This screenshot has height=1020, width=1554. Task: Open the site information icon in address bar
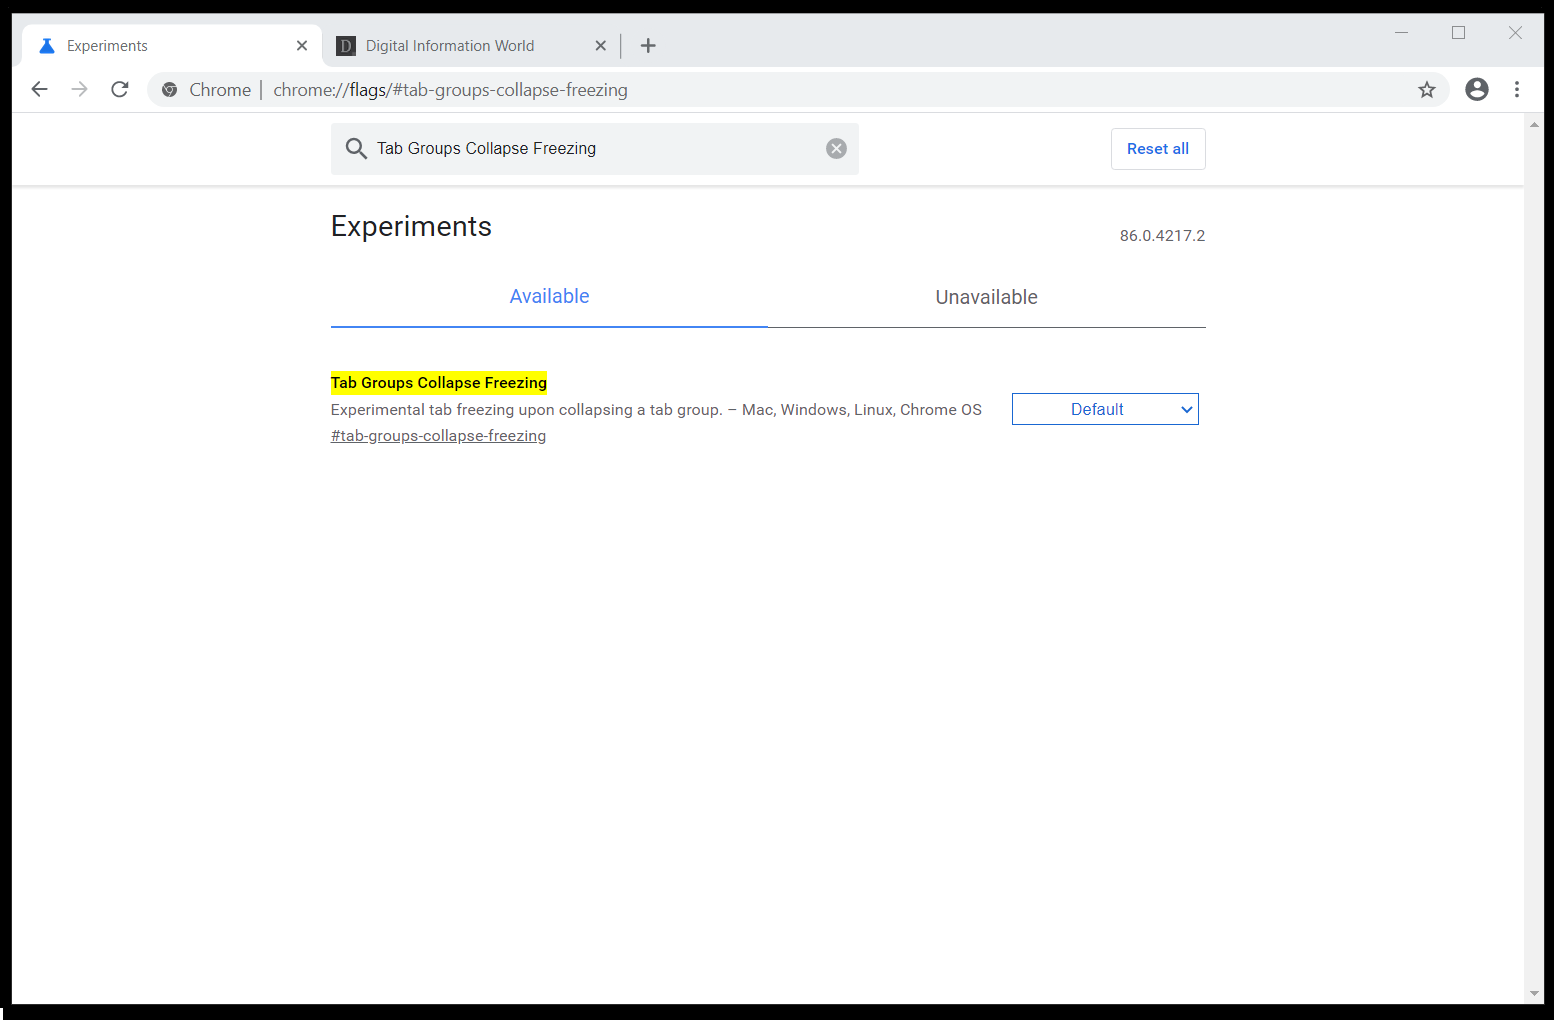pyautogui.click(x=170, y=89)
